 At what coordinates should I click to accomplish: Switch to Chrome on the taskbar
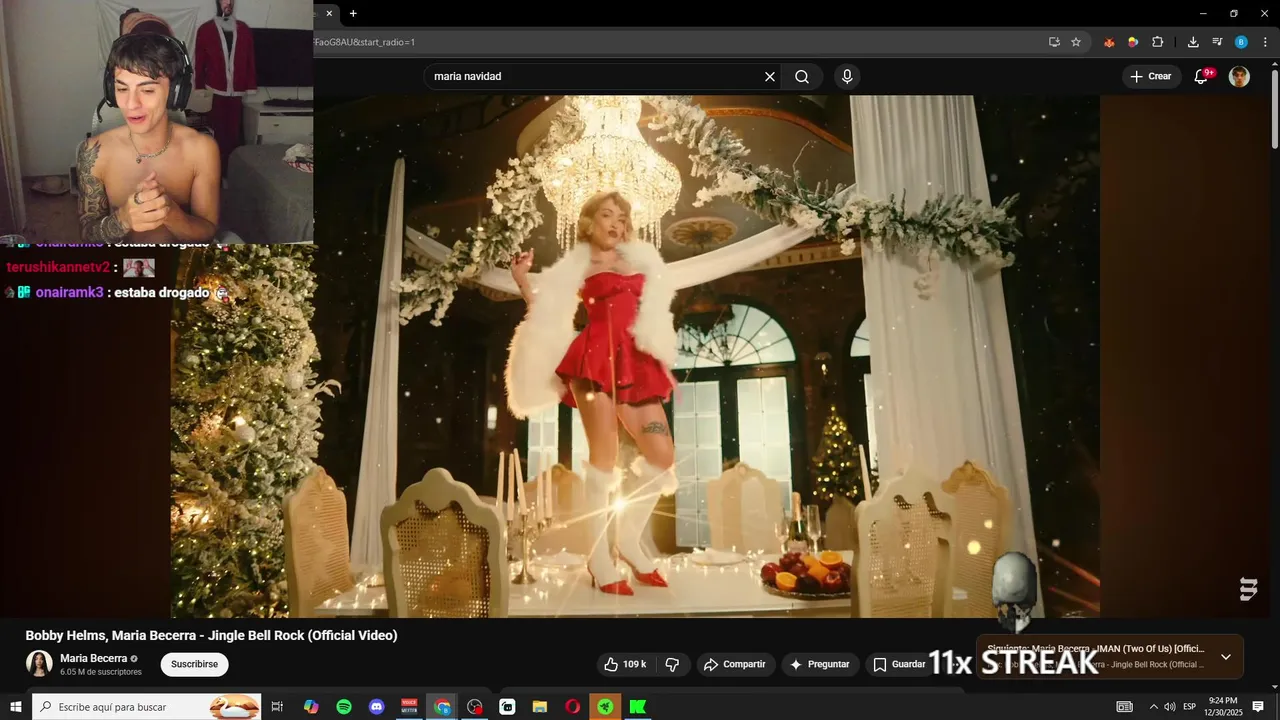(x=442, y=707)
